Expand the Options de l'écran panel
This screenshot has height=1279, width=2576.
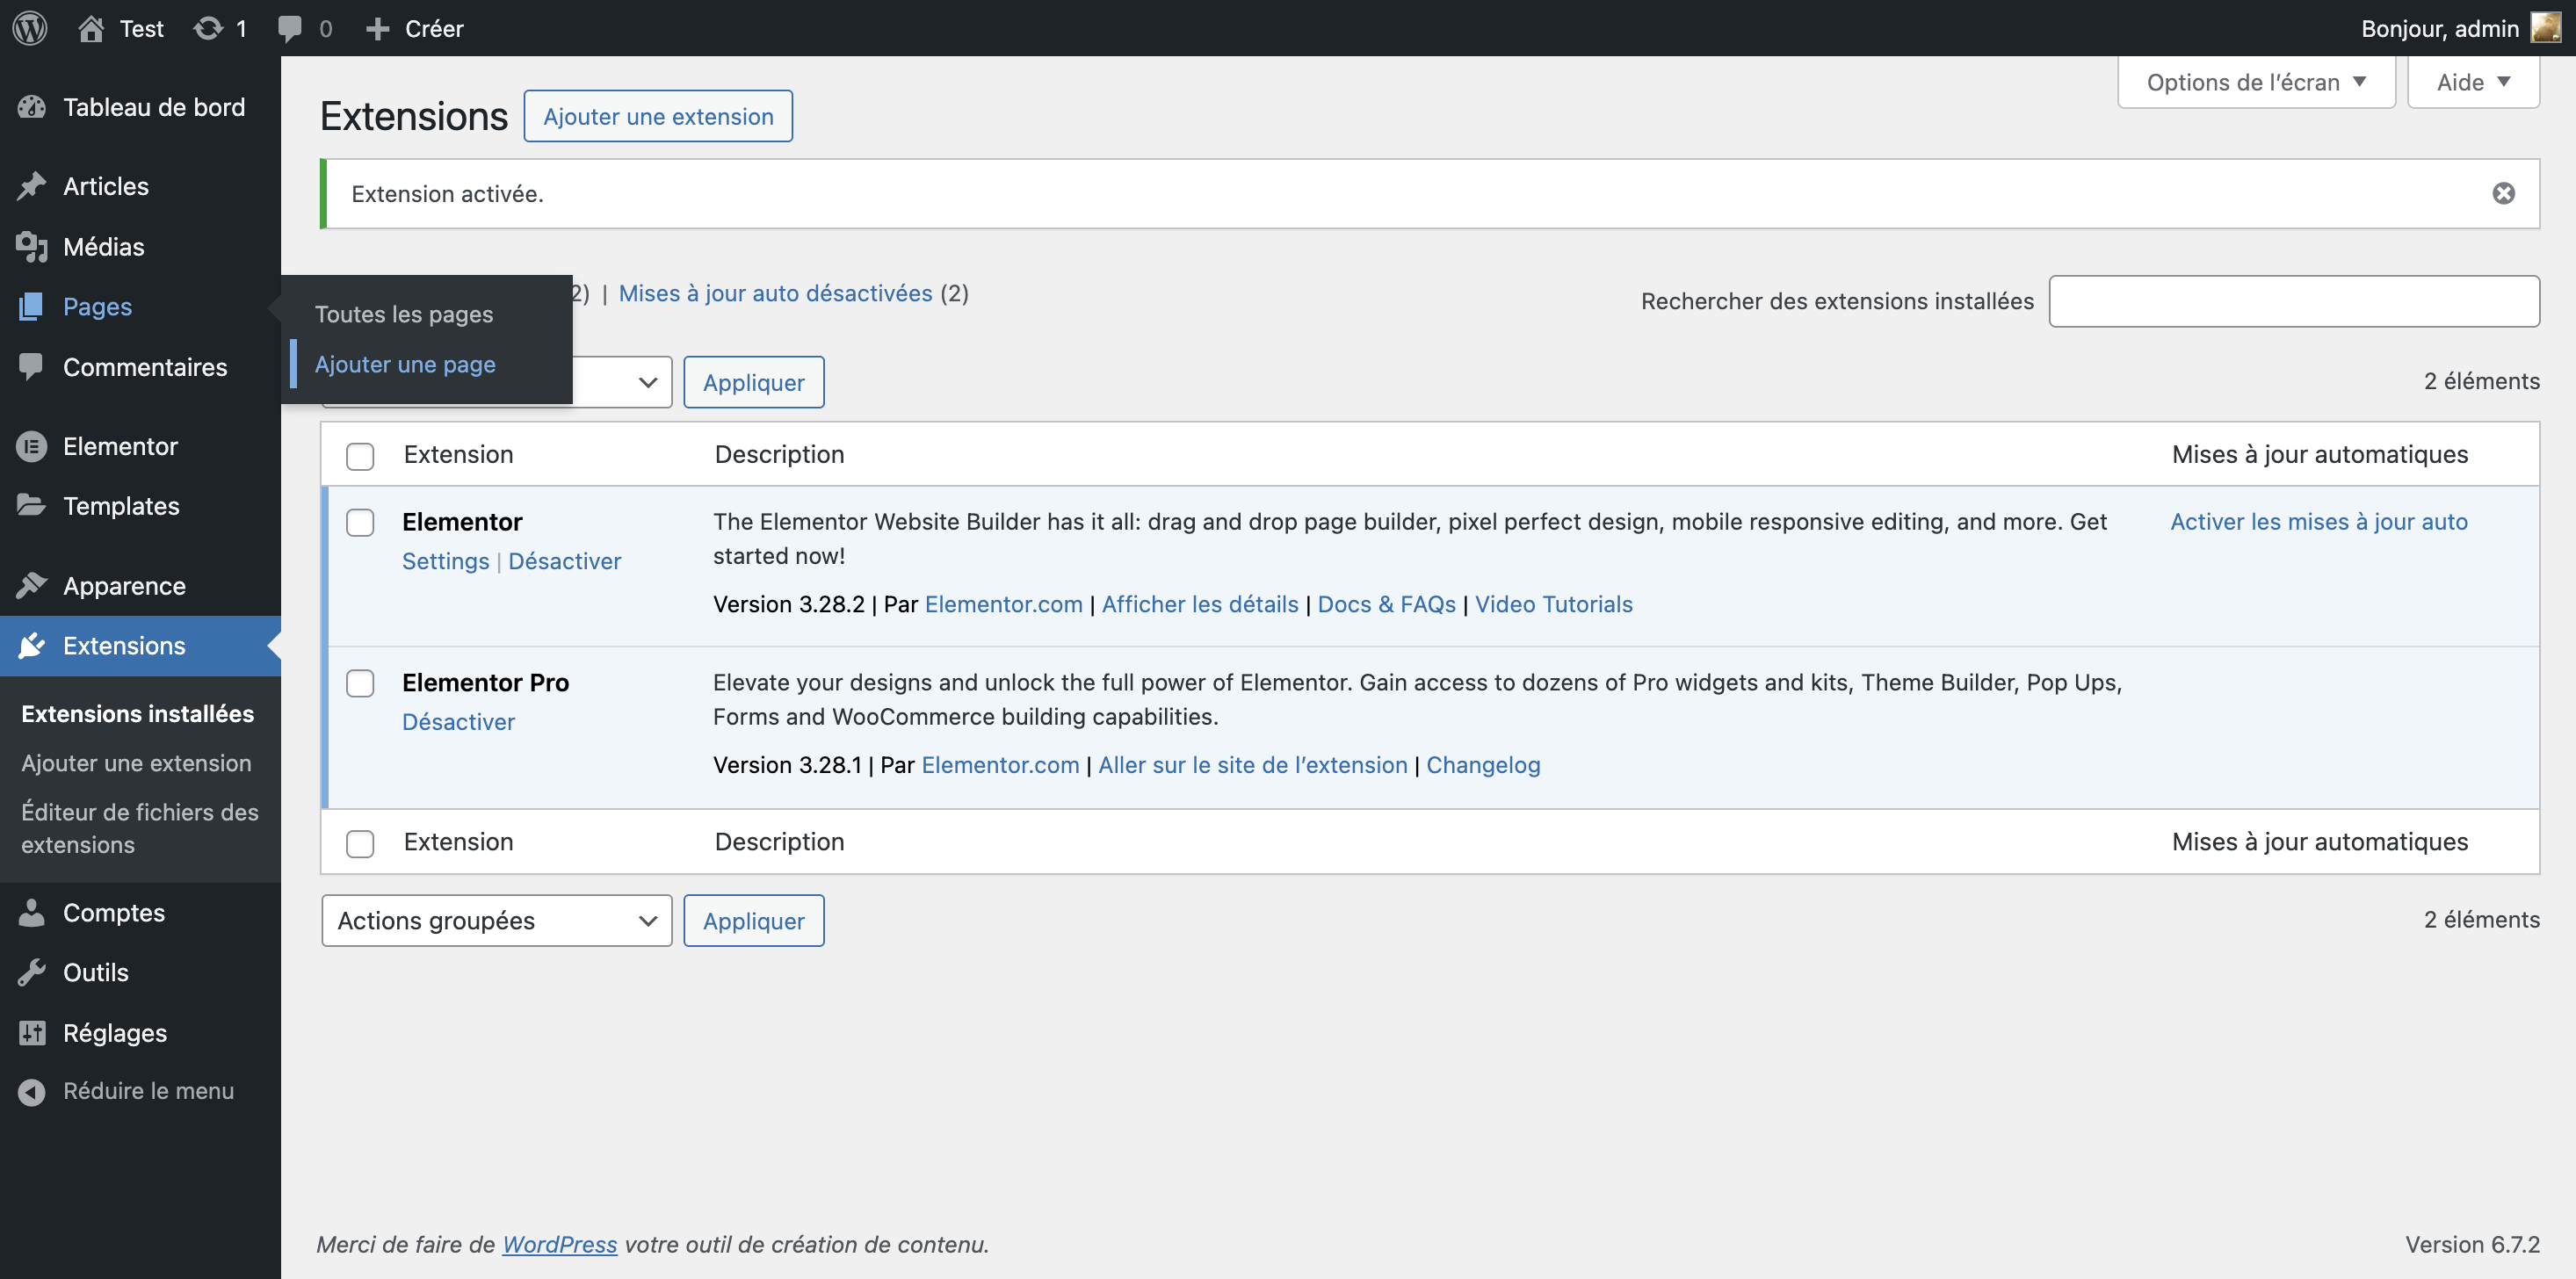2255,82
